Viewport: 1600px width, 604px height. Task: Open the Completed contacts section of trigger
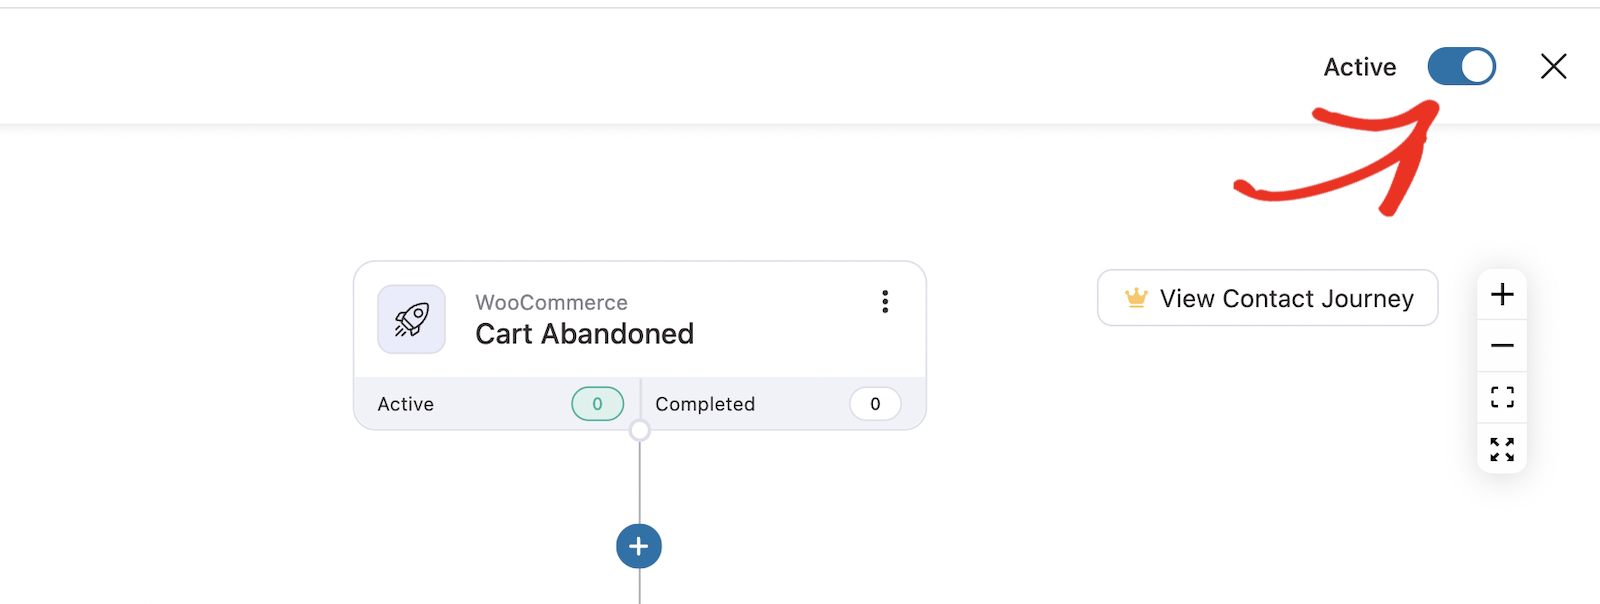click(x=783, y=404)
